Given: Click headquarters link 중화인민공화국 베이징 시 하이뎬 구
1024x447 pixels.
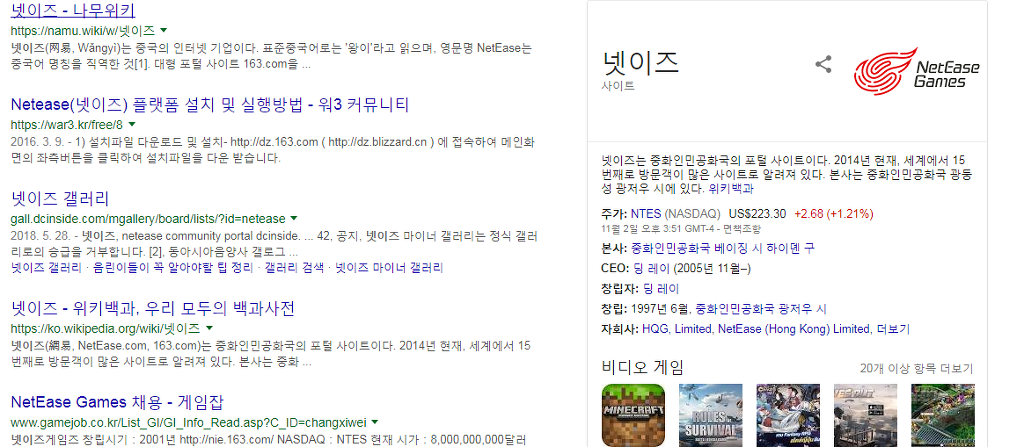Looking at the screenshot, I should 723,248.
